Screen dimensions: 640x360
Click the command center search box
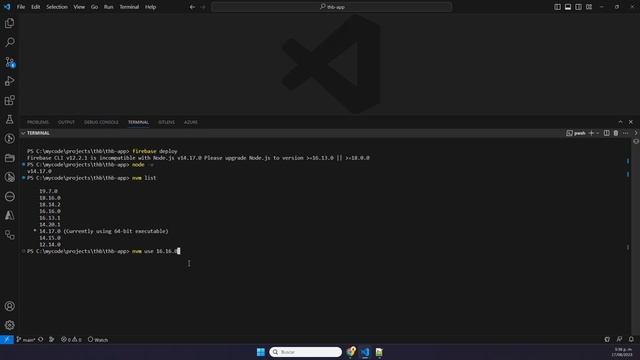point(331,7)
